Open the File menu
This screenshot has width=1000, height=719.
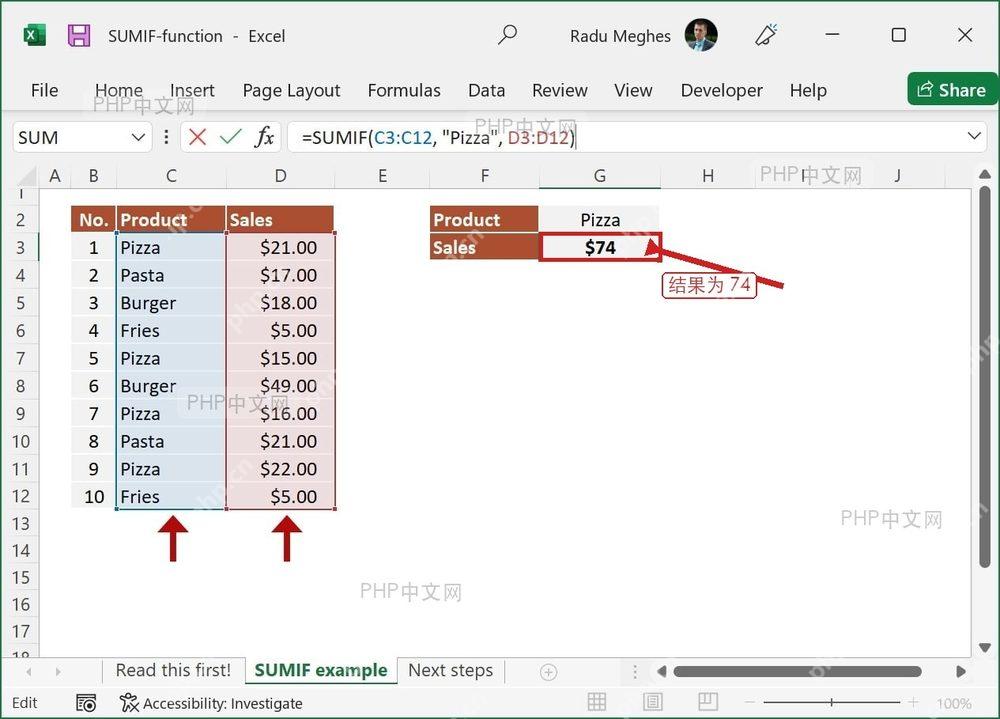[x=45, y=91]
